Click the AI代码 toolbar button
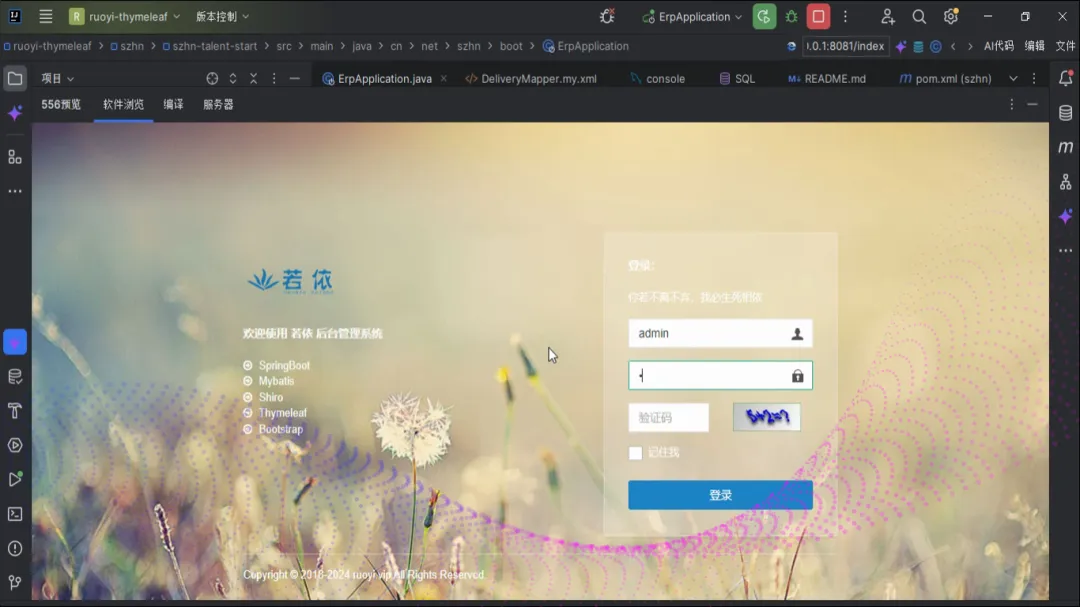This screenshot has width=1080, height=607. point(999,46)
